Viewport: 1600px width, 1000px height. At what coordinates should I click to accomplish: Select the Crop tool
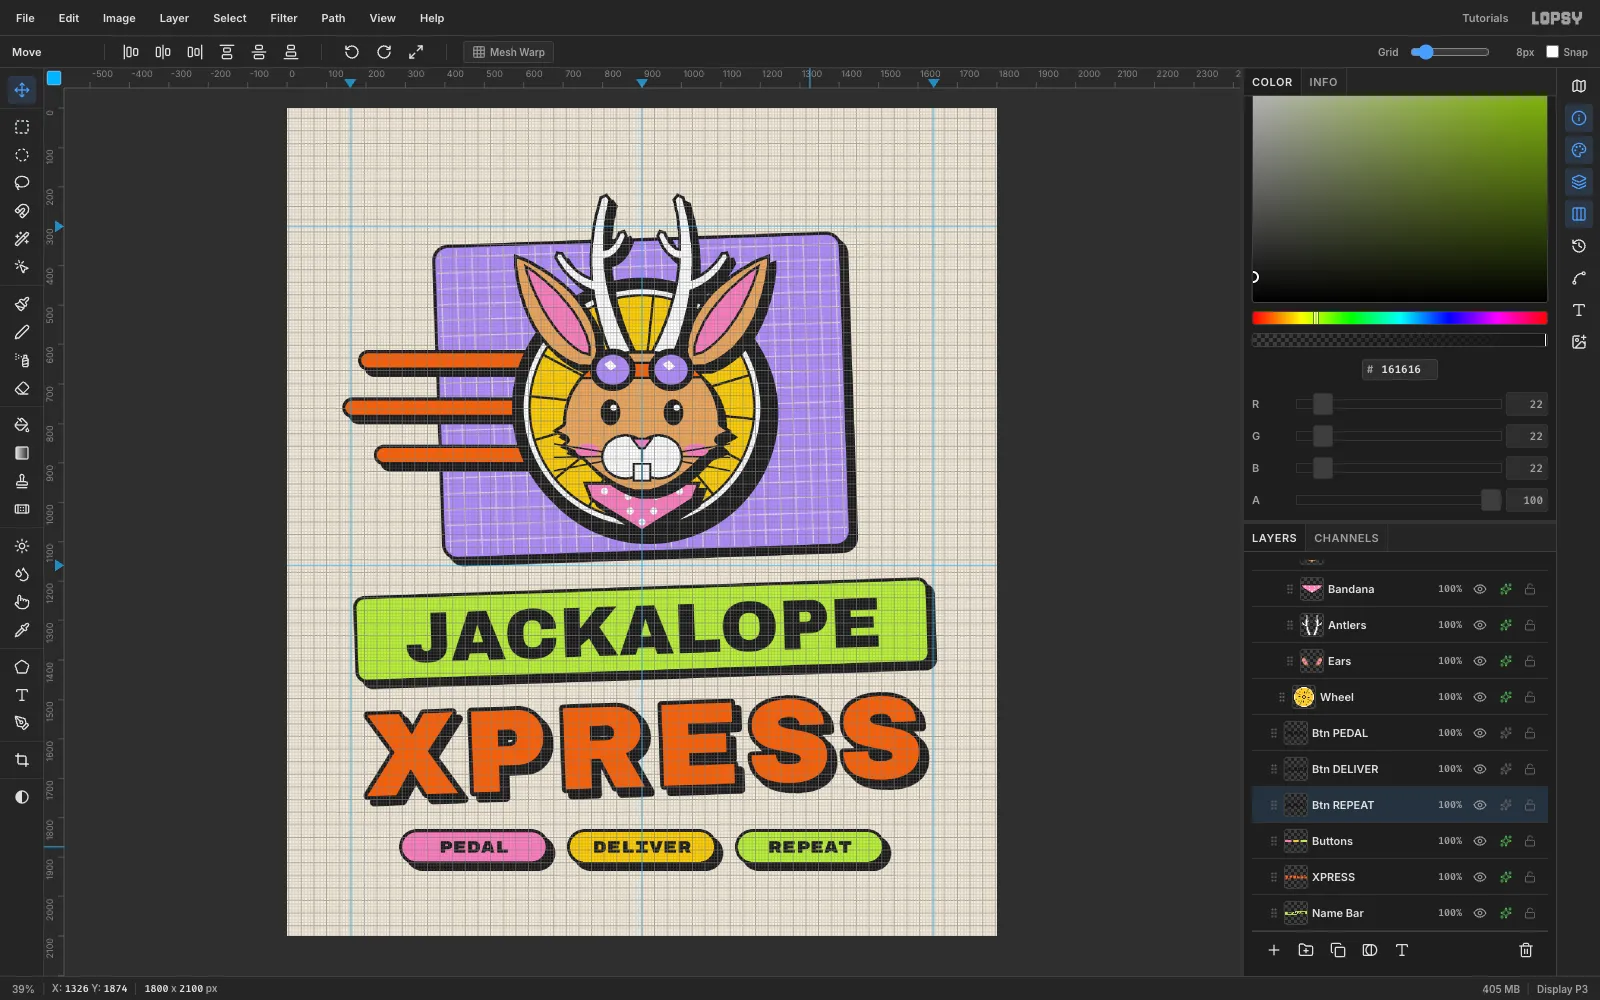pos(21,760)
